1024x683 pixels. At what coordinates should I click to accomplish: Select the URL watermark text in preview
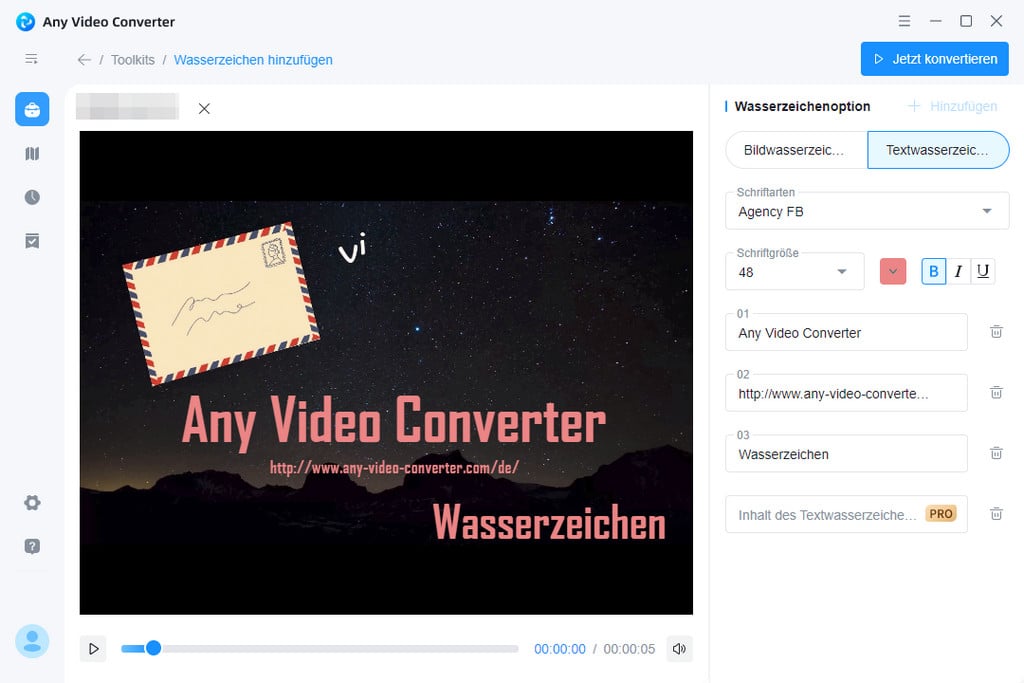pos(394,468)
